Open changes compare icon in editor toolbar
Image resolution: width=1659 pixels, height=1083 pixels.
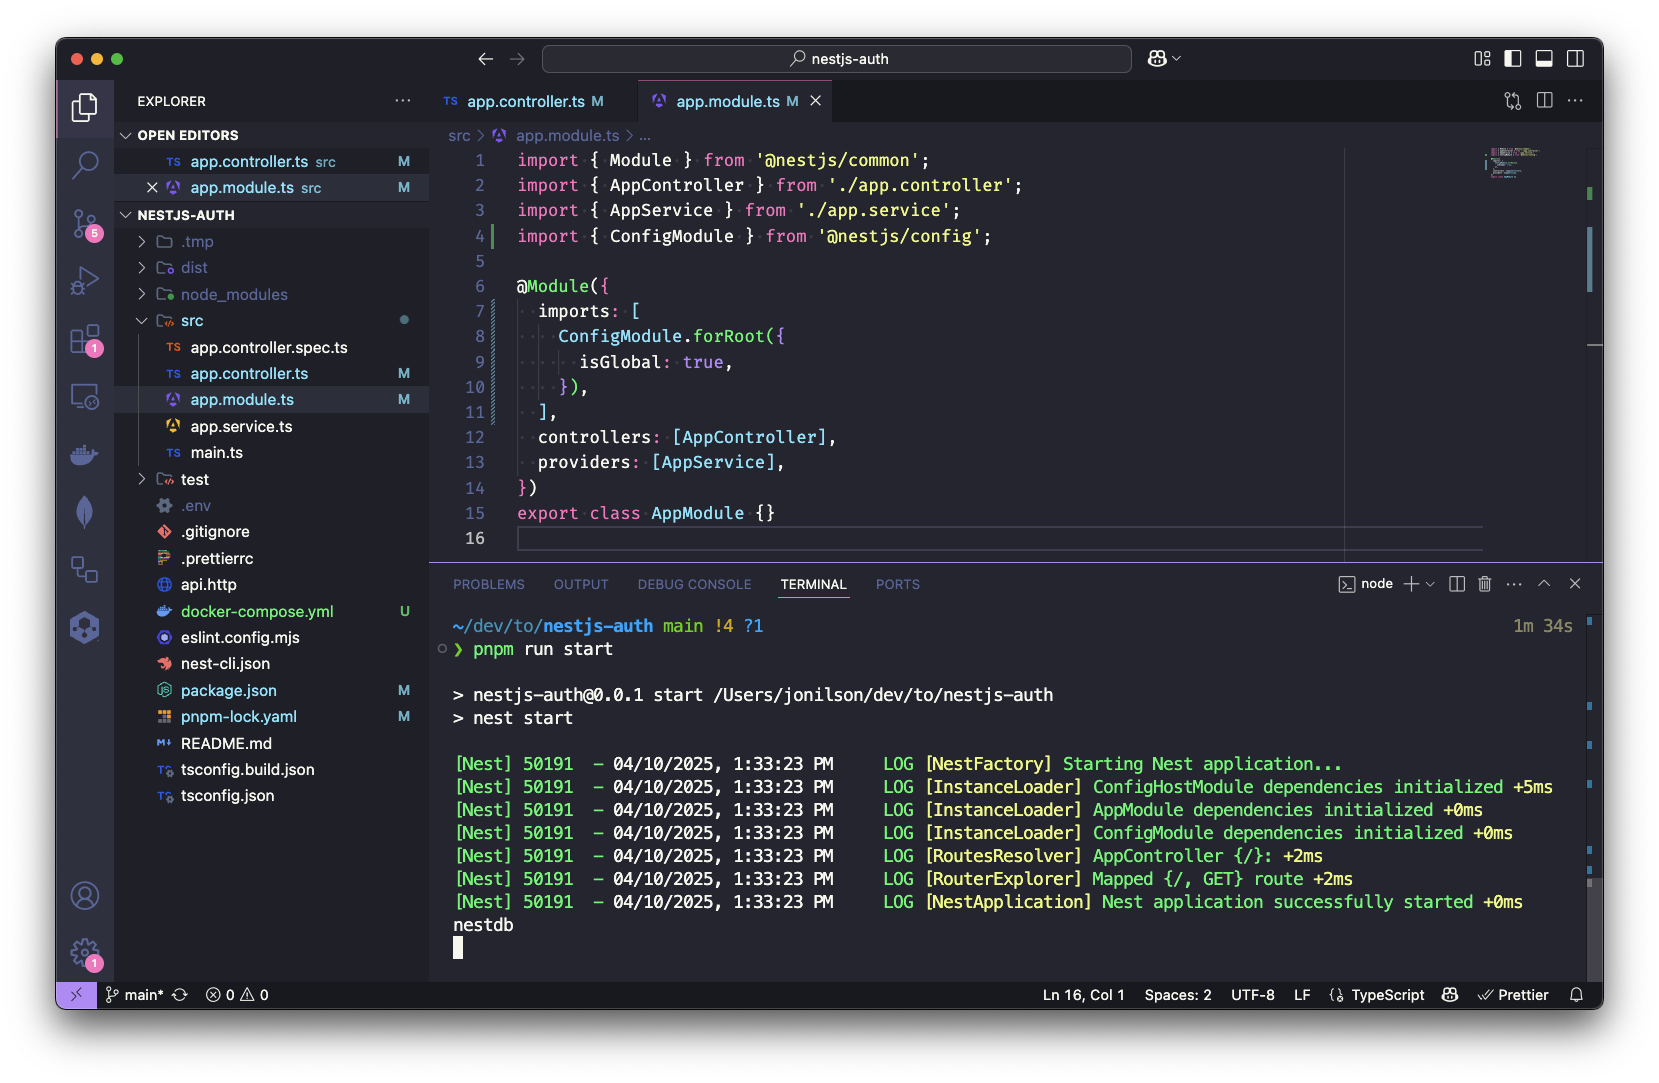tap(1513, 101)
